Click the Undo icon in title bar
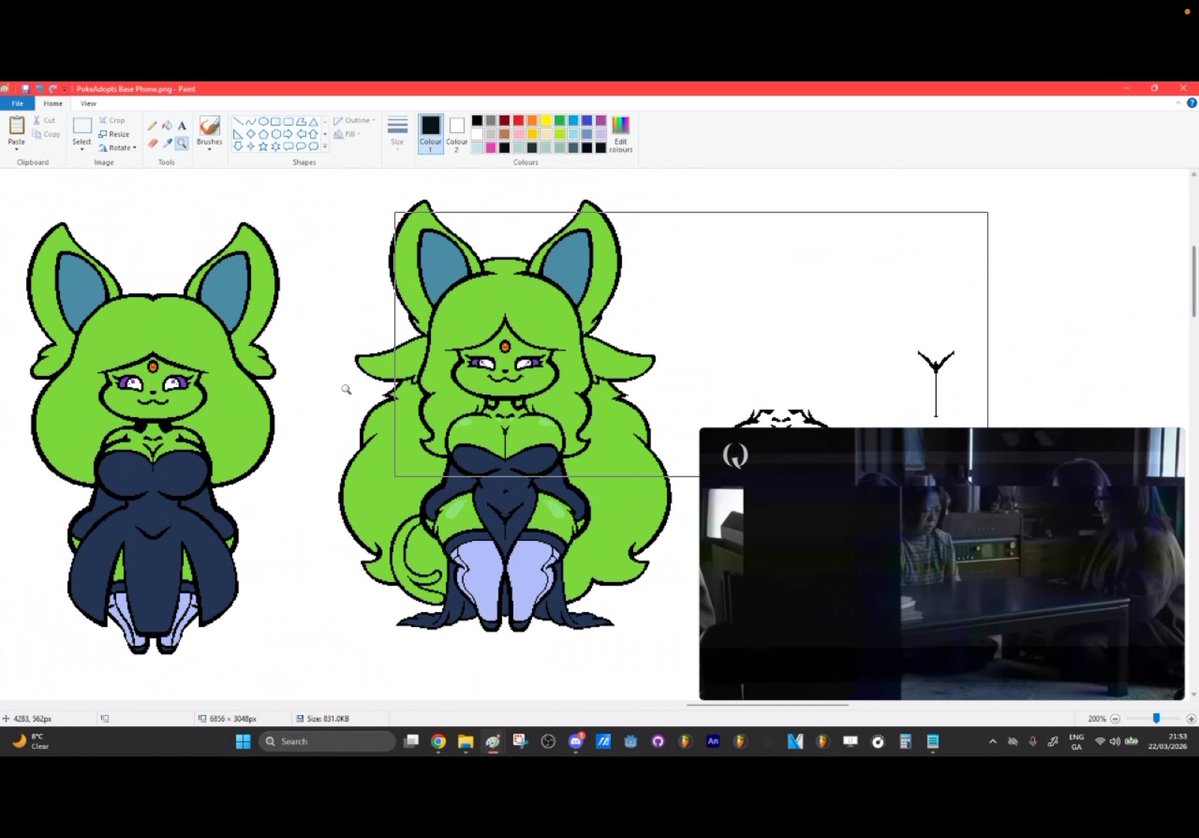This screenshot has height=838, width=1199. (39, 89)
